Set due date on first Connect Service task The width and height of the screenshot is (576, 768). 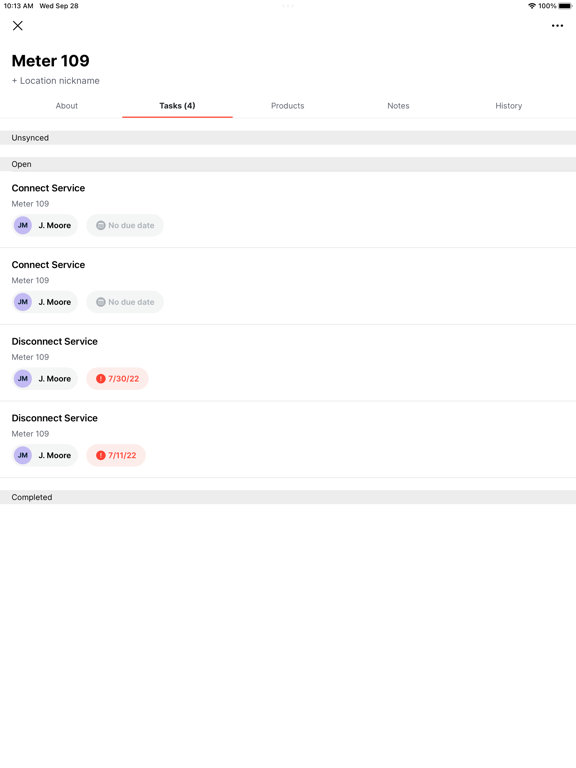pos(125,225)
